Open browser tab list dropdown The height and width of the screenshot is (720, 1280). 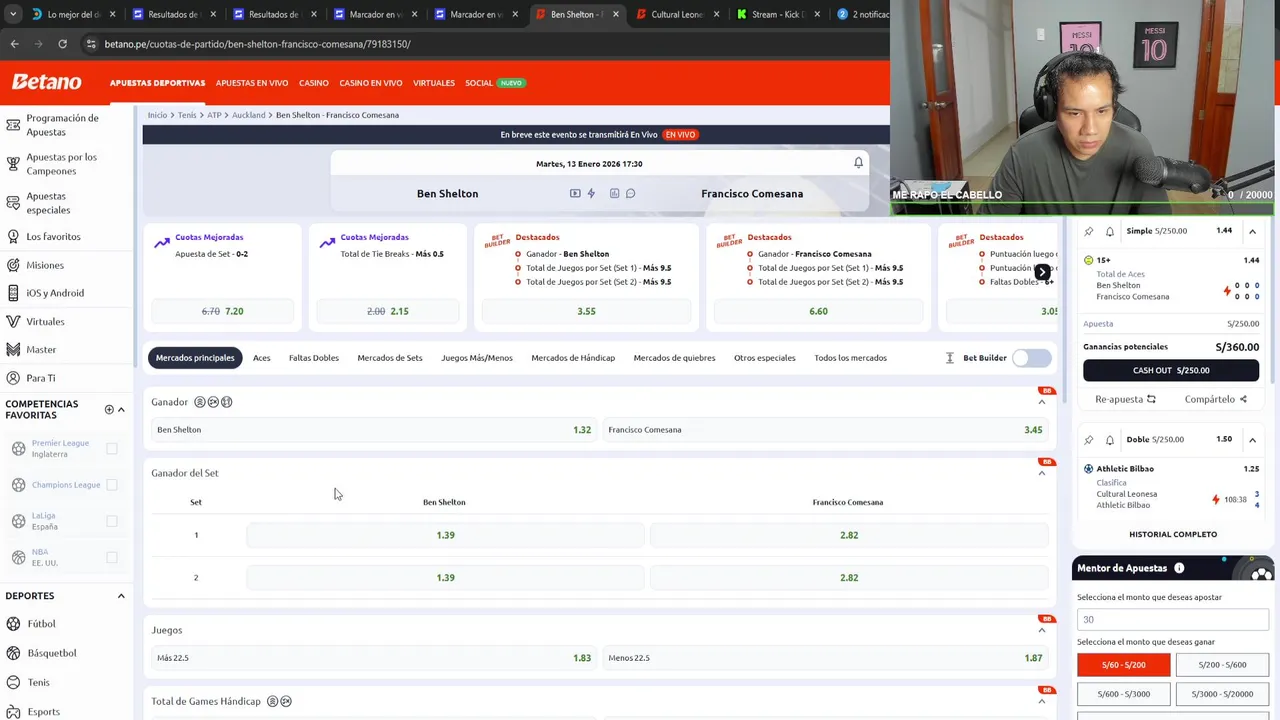(x=12, y=14)
